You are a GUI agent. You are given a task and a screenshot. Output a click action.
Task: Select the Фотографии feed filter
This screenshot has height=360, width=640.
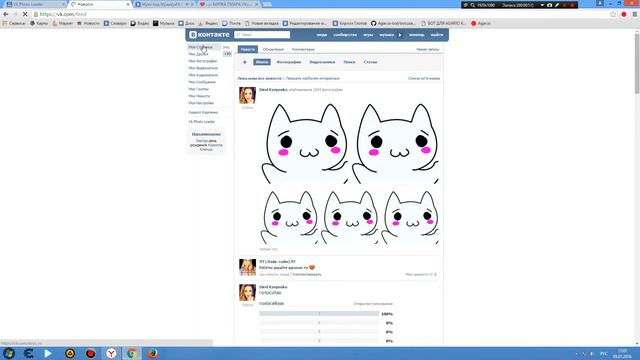[289, 62]
